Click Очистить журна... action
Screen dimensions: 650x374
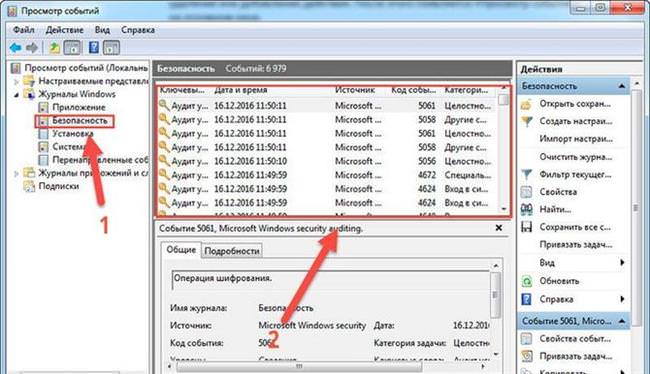click(x=576, y=157)
